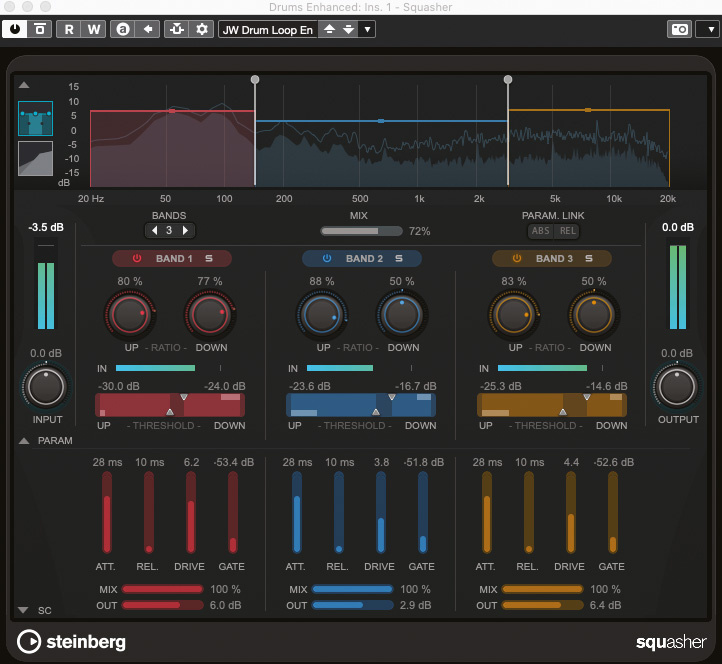Select the transfer curve view thumbnail
The height and width of the screenshot is (664, 722).
pos(35,158)
